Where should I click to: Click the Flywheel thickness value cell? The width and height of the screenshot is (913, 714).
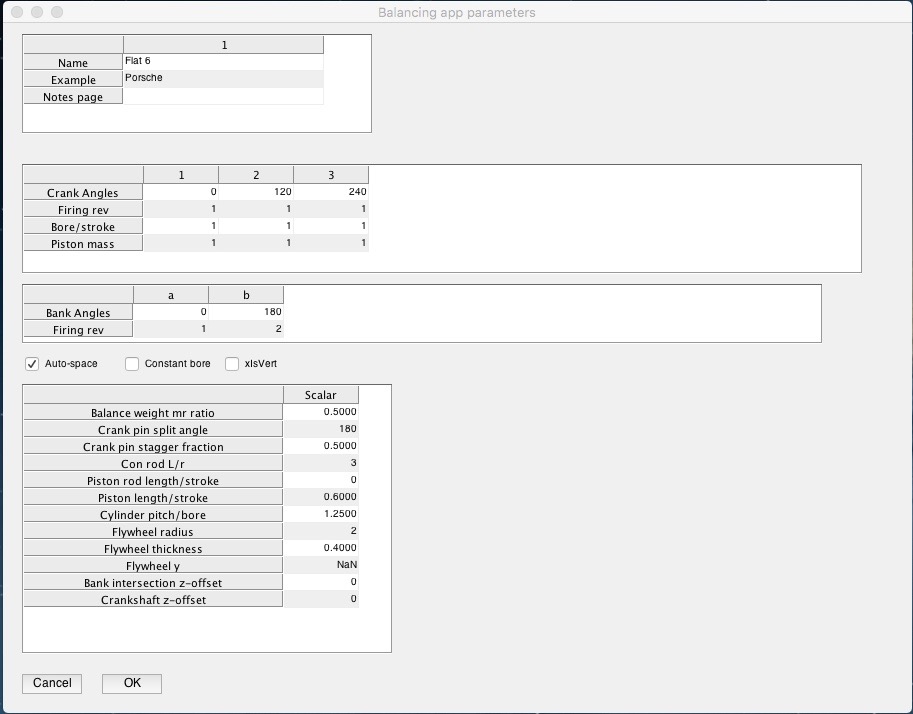[320, 548]
